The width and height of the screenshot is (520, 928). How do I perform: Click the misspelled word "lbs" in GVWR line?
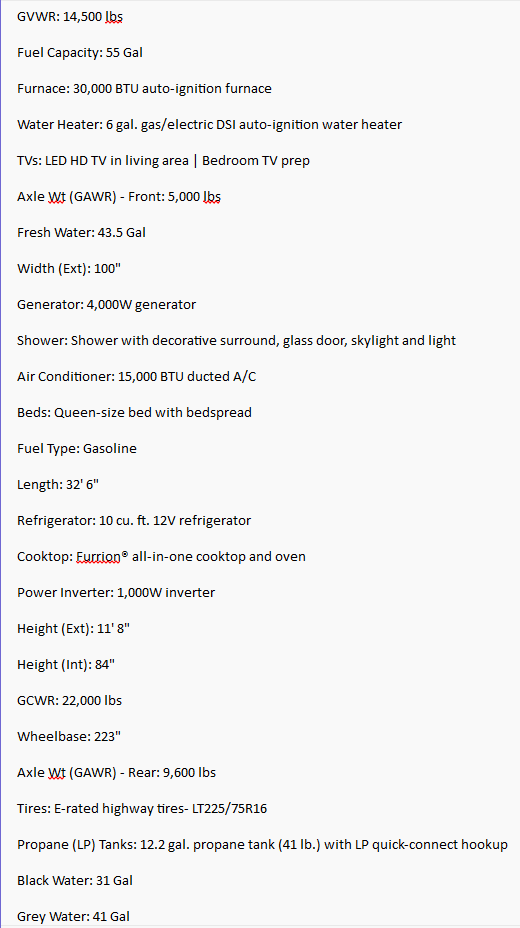click(x=114, y=17)
